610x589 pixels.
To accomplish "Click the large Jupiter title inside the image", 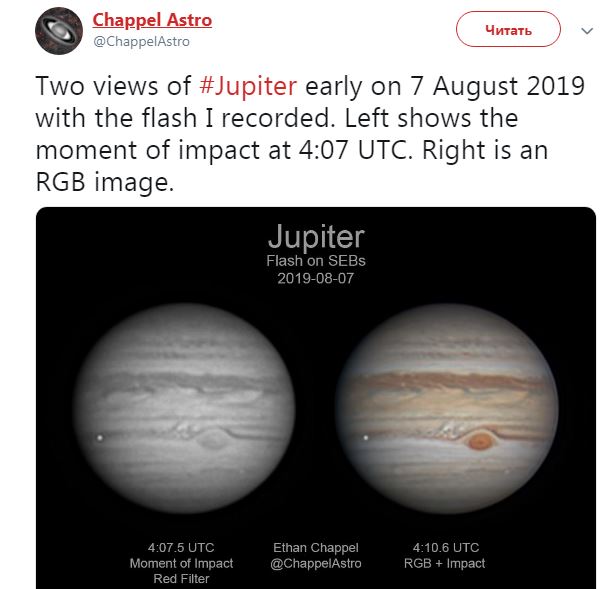I will 316,237.
